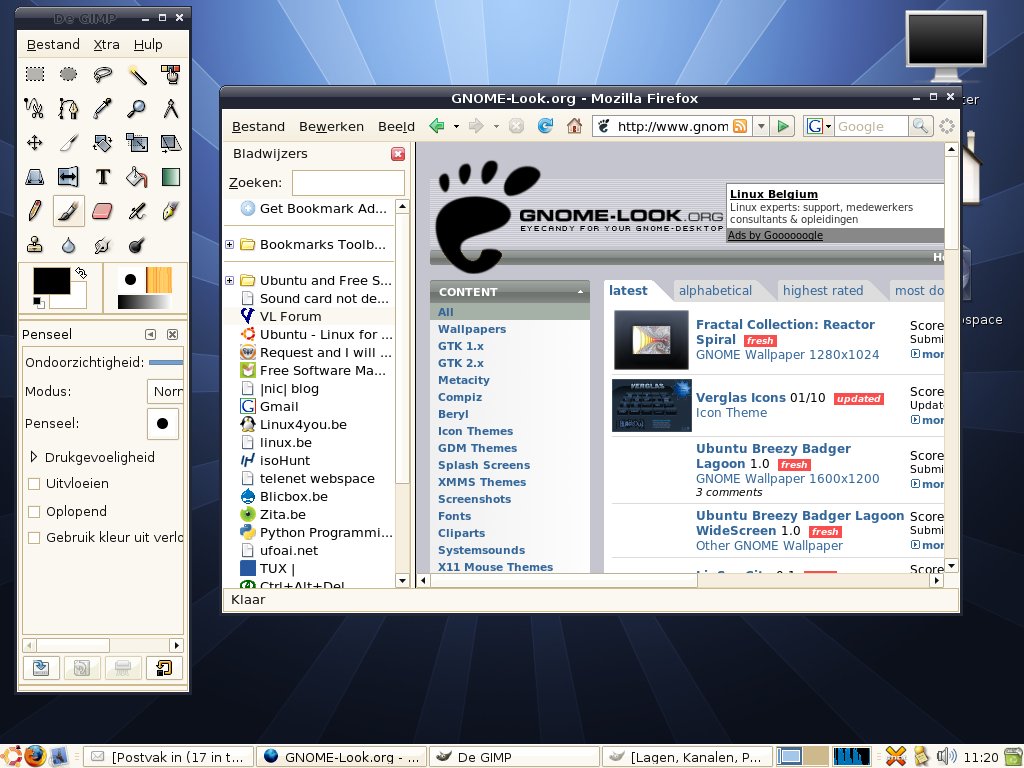Open the Bewerken menu in Firefox

pos(331,127)
